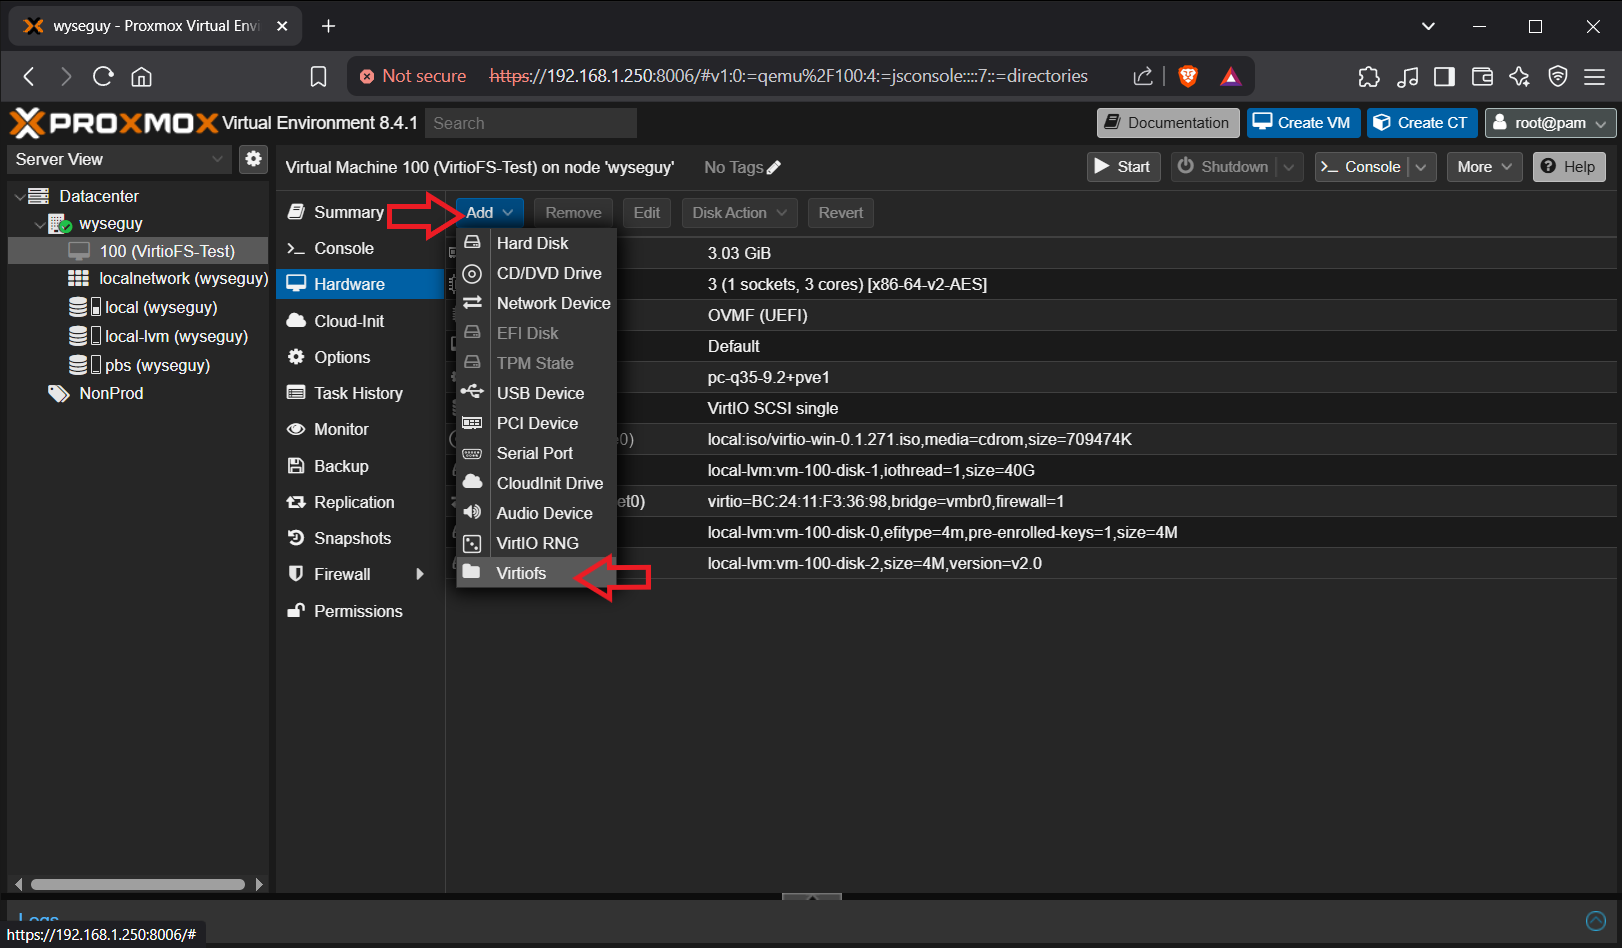The width and height of the screenshot is (1622, 948).
Task: Open server view settings gear
Action: 253,159
